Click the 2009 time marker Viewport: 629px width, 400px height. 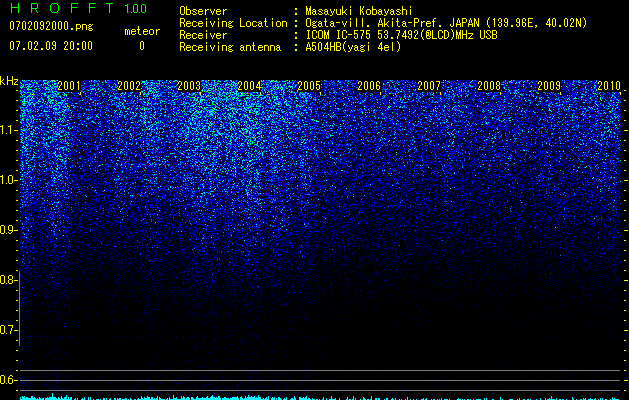(x=549, y=85)
